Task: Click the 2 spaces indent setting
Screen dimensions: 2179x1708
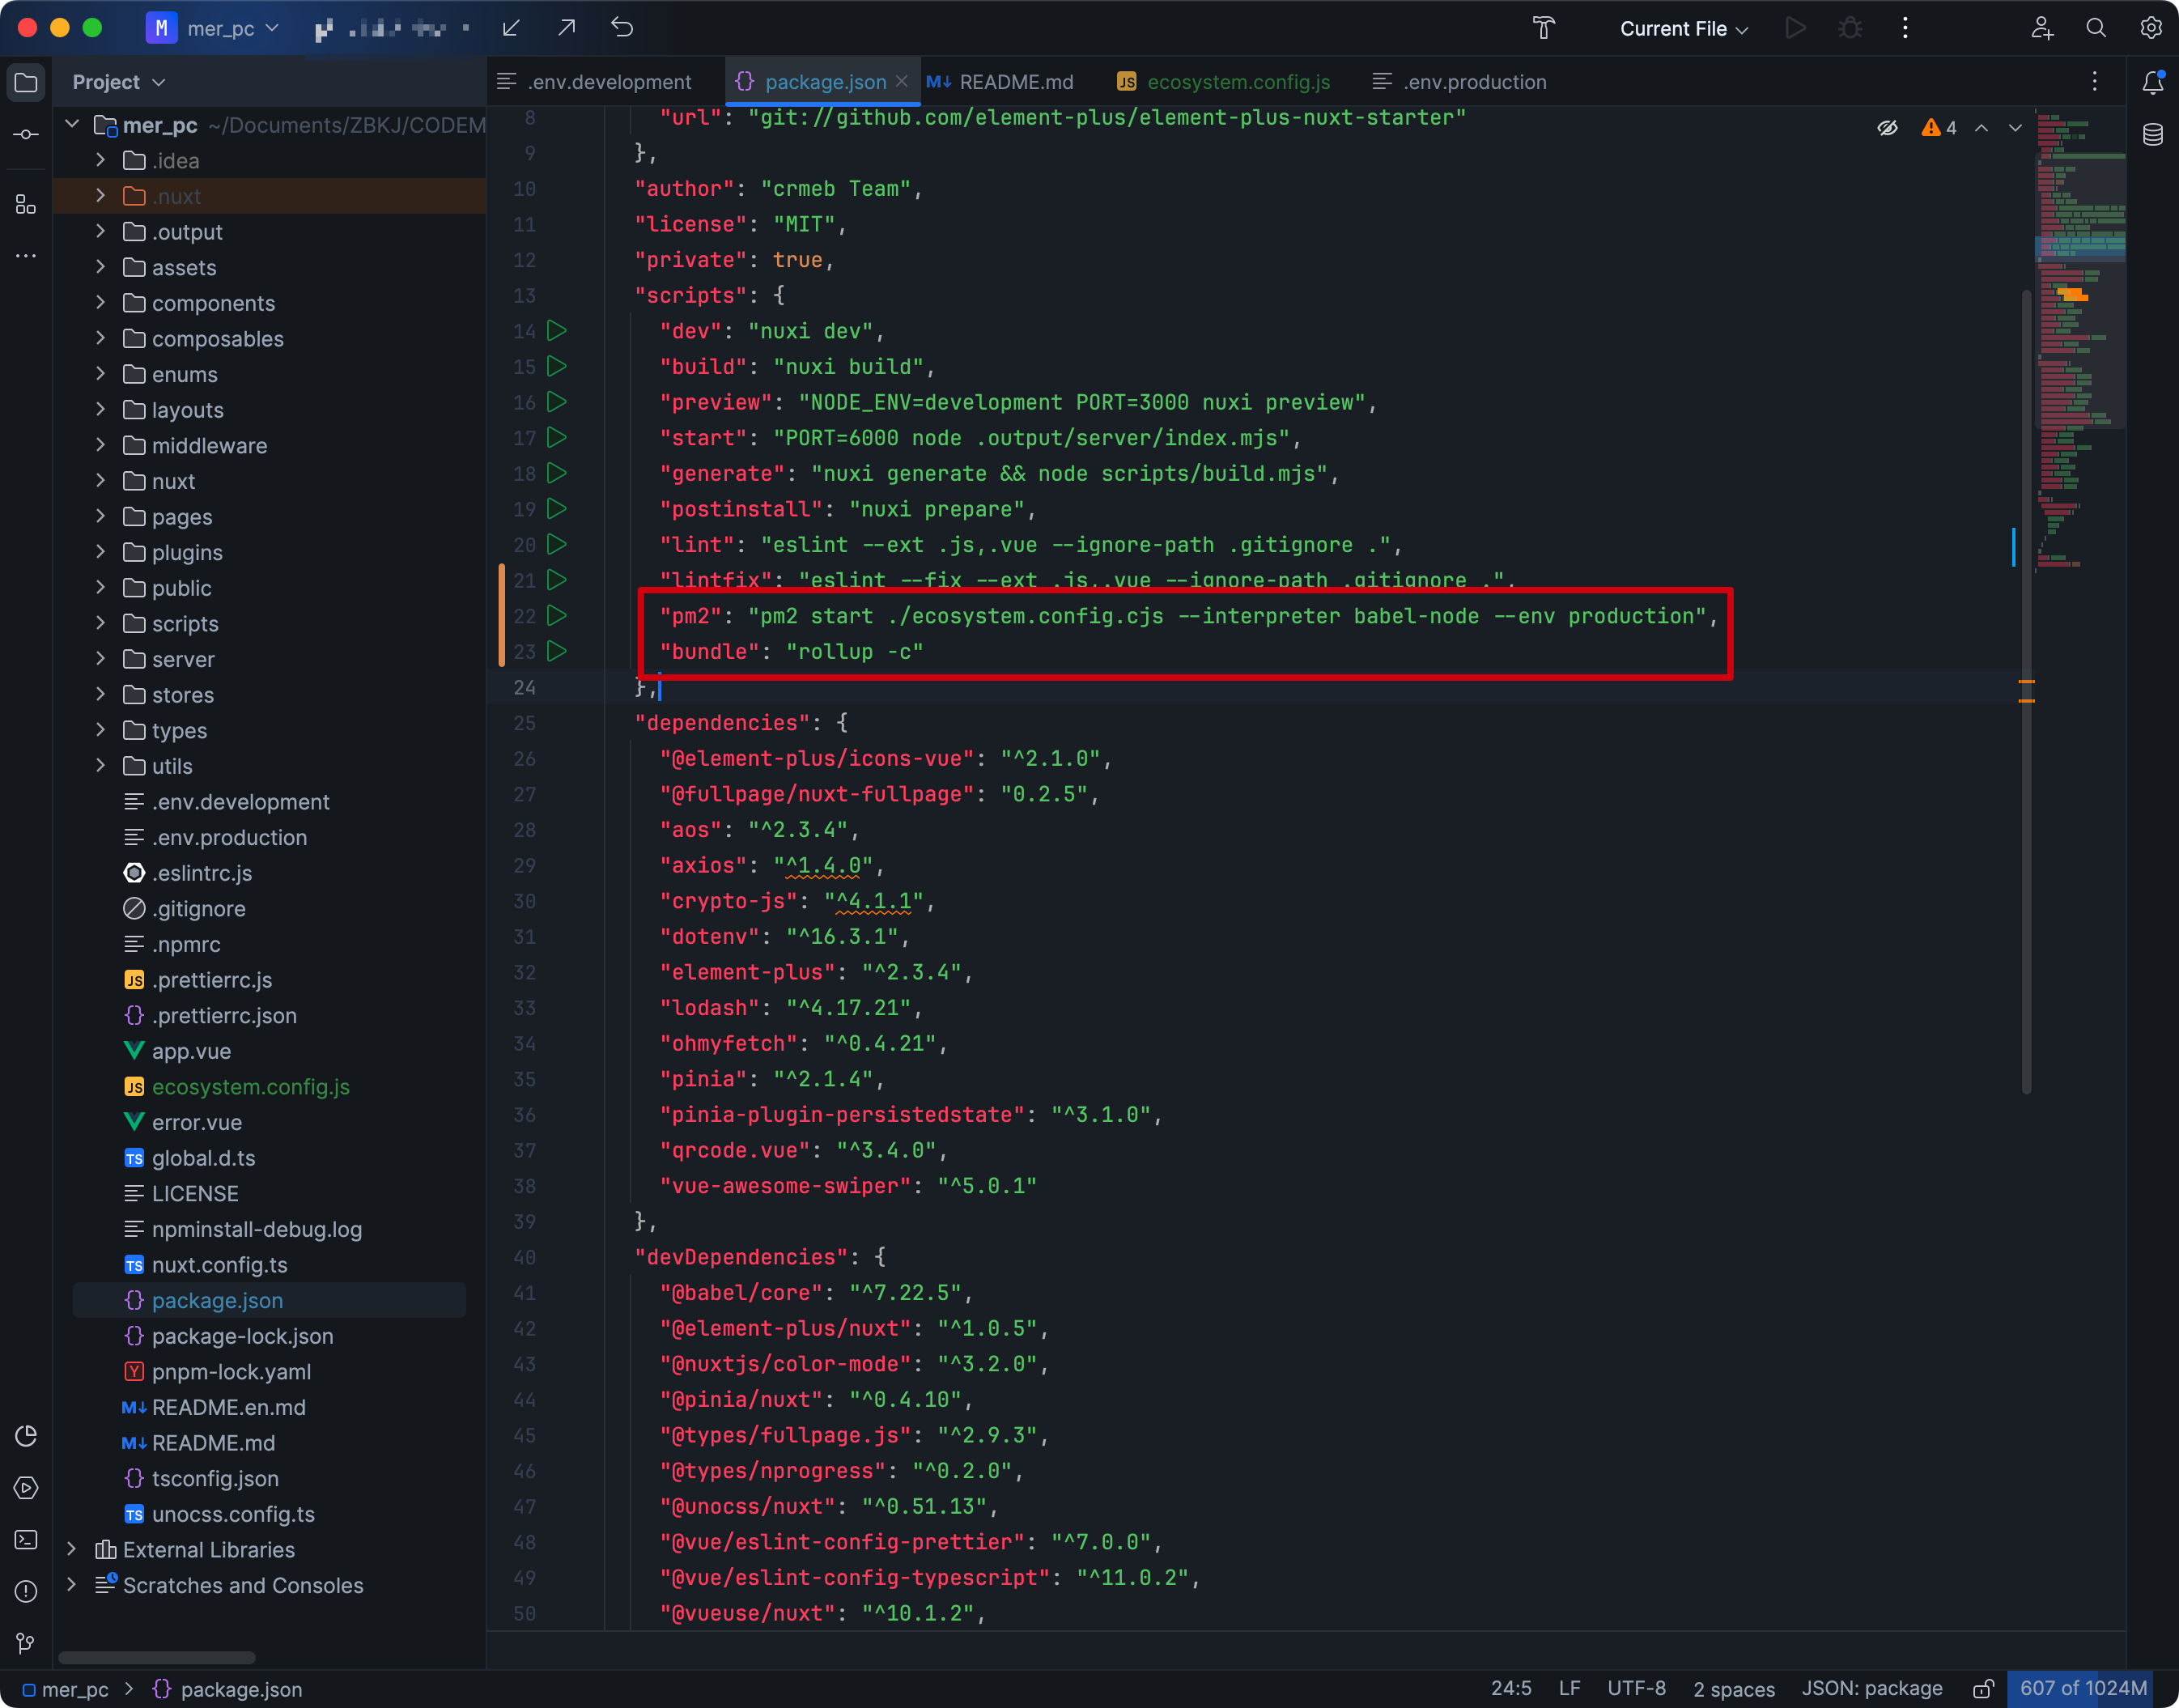Action: click(1734, 1689)
